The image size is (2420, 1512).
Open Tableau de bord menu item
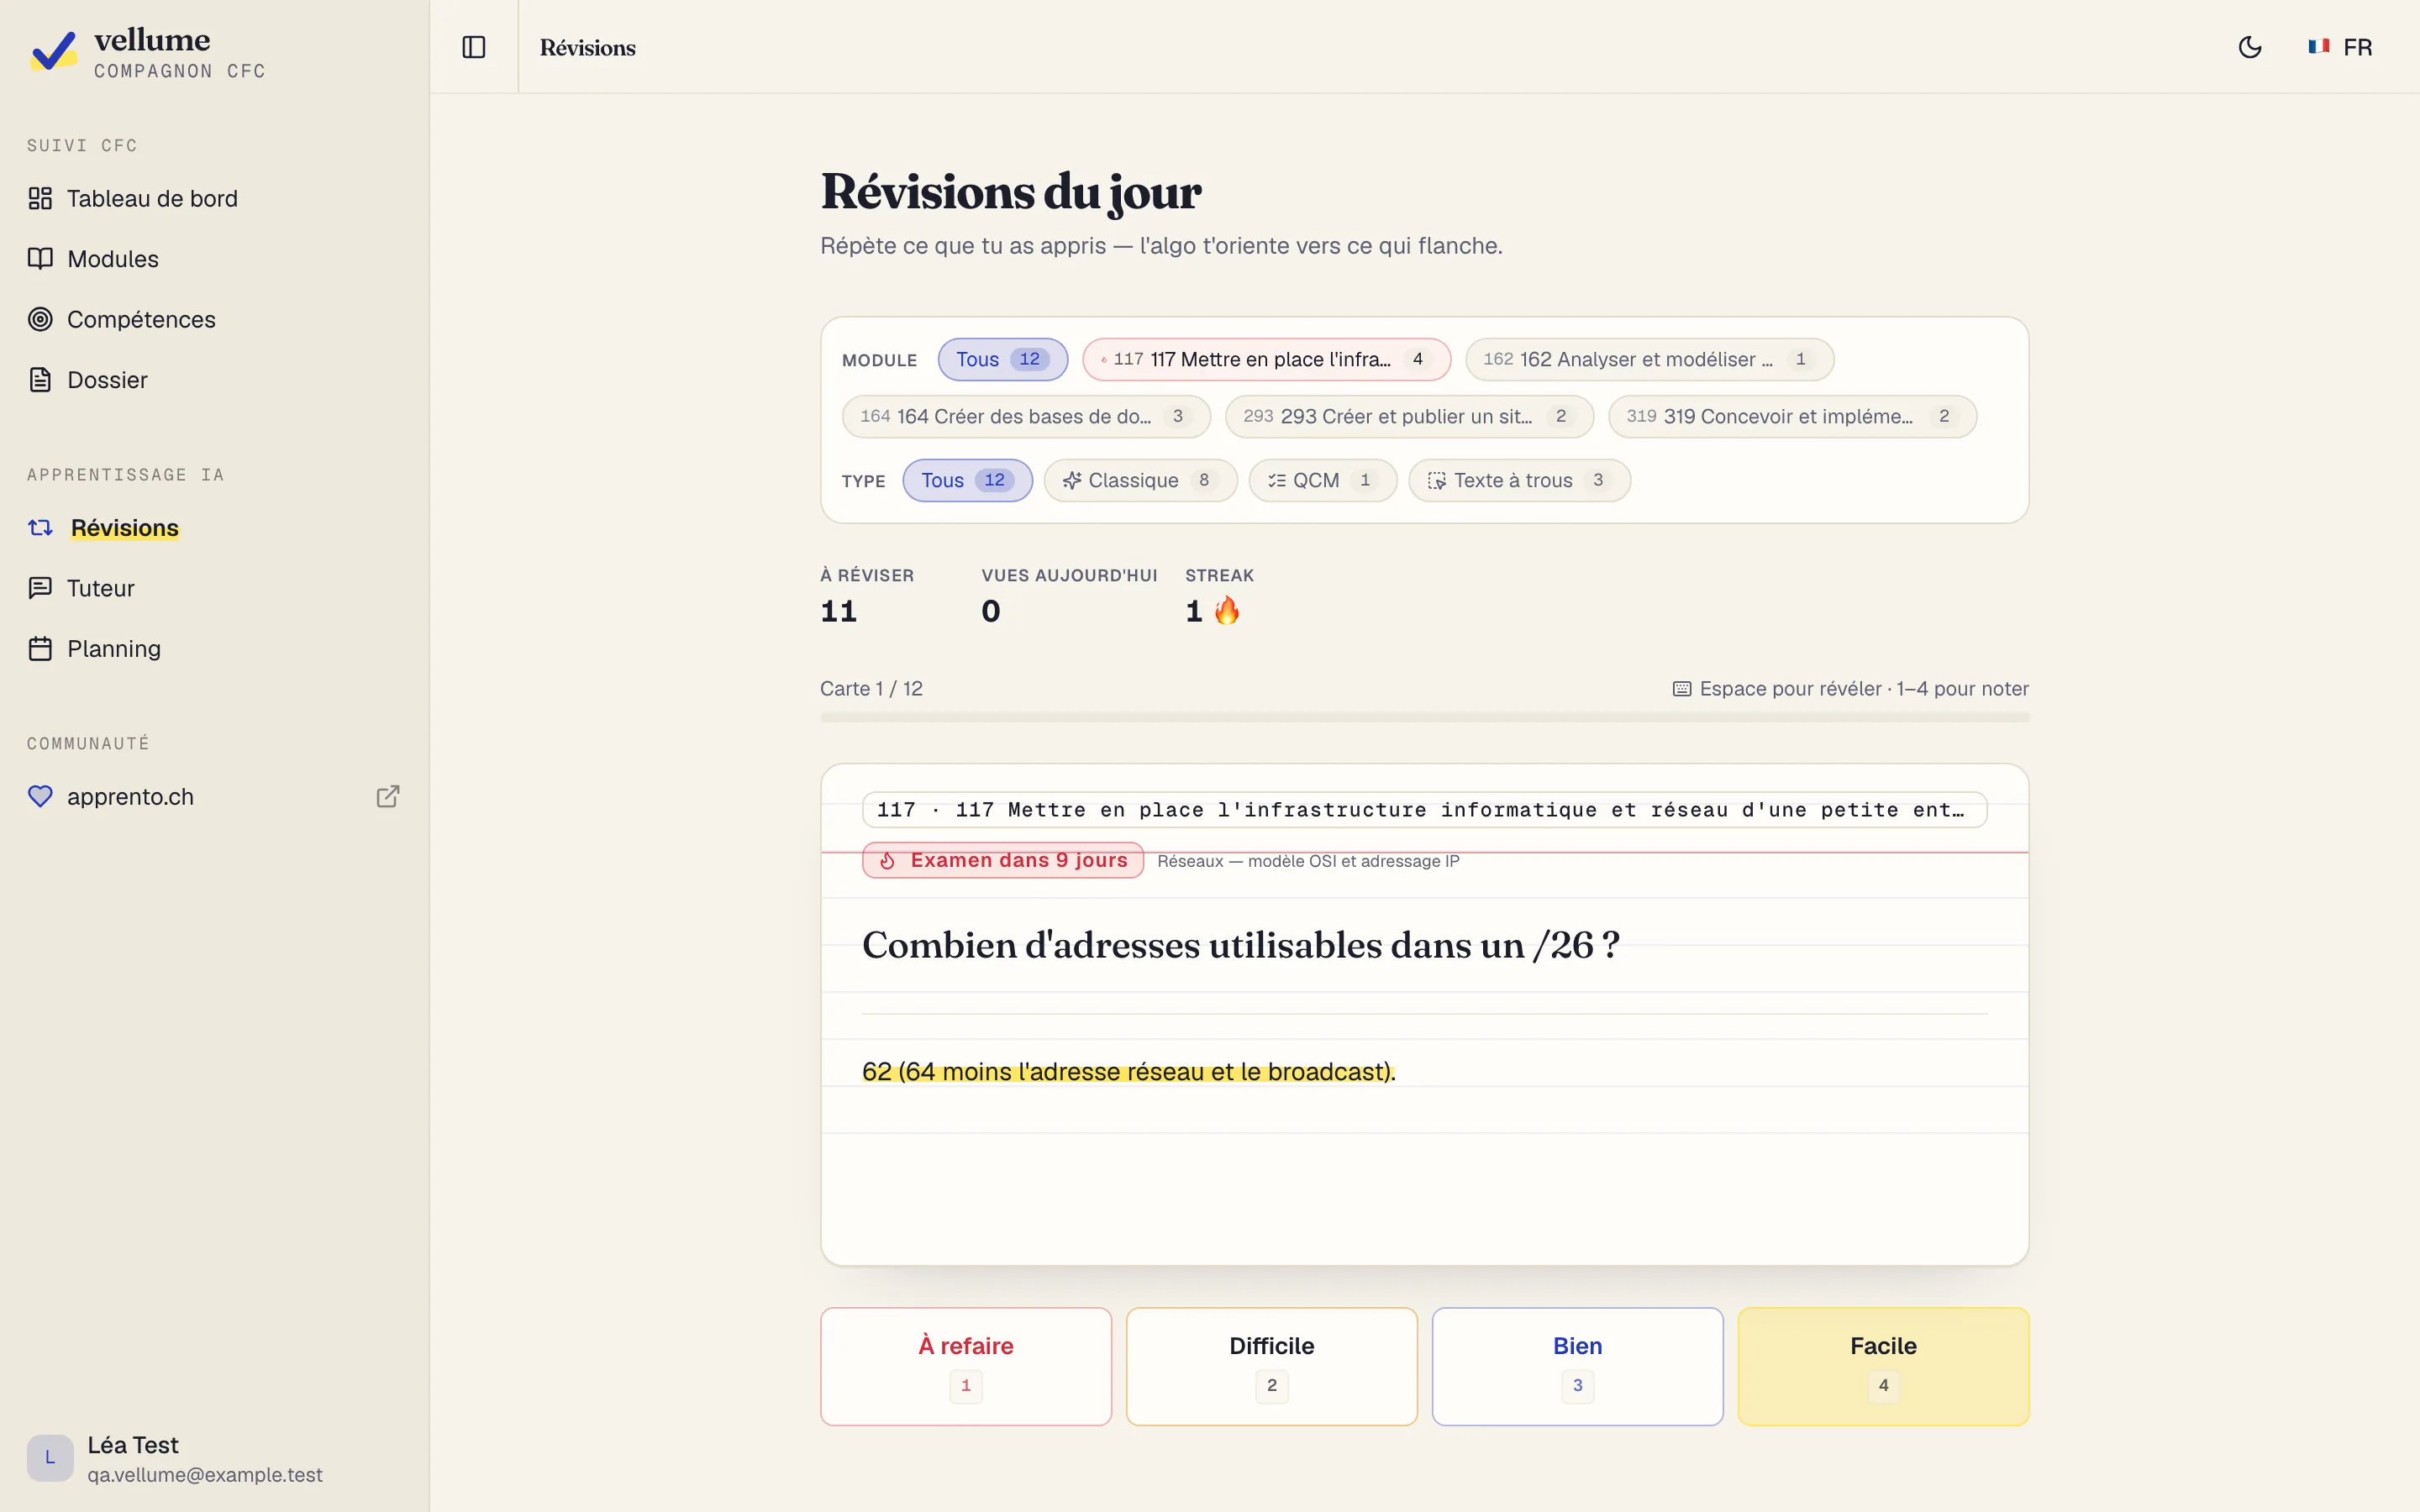coord(214,198)
